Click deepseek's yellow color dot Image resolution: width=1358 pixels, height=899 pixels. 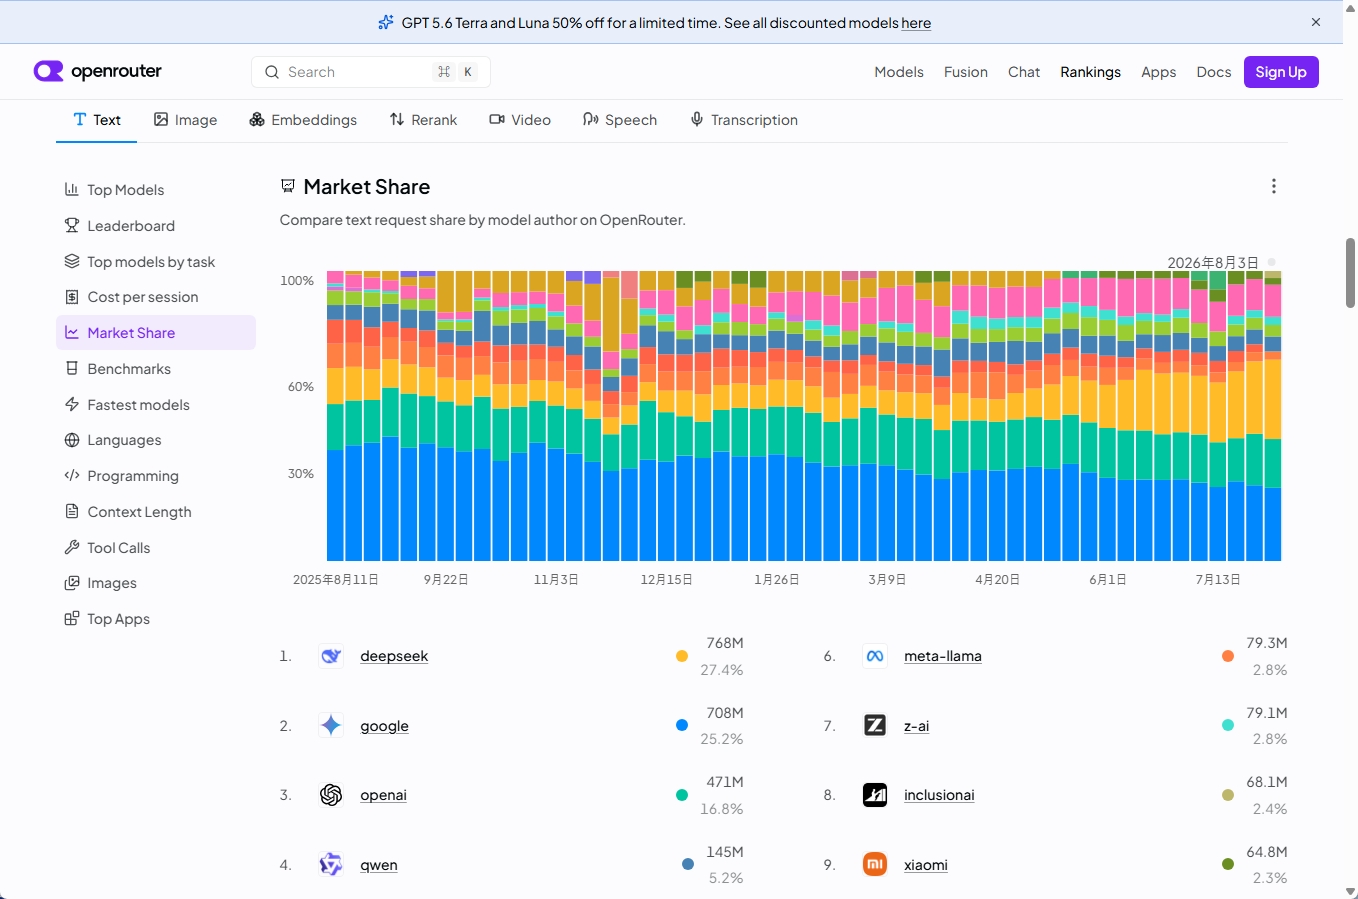point(682,656)
